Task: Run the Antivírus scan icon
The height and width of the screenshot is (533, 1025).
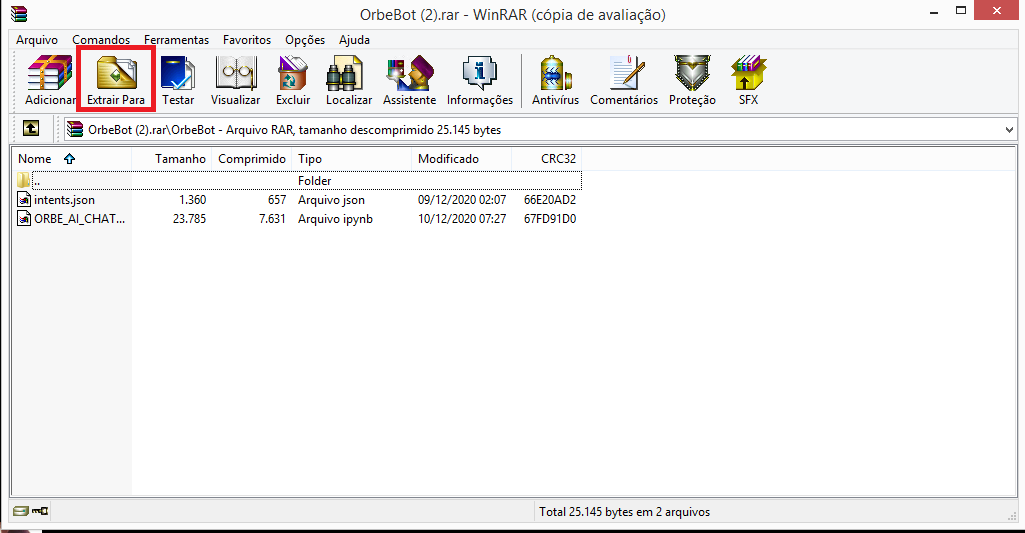Action: point(555,73)
